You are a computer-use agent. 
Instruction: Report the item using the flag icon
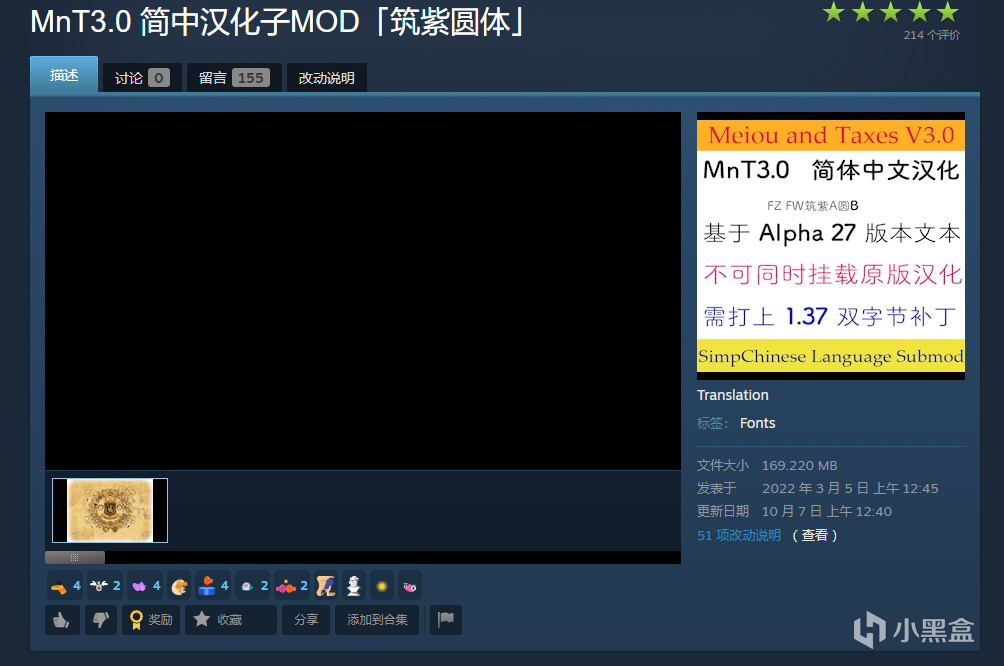click(x=446, y=620)
